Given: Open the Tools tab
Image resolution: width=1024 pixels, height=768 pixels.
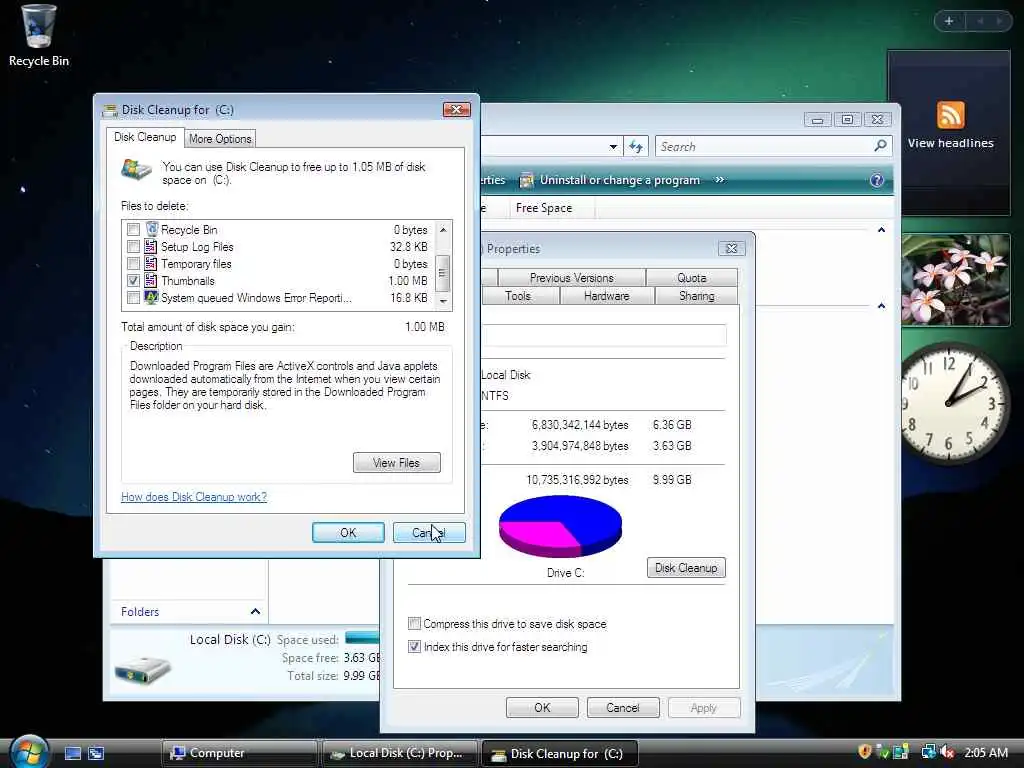Looking at the screenshot, I should (x=518, y=296).
